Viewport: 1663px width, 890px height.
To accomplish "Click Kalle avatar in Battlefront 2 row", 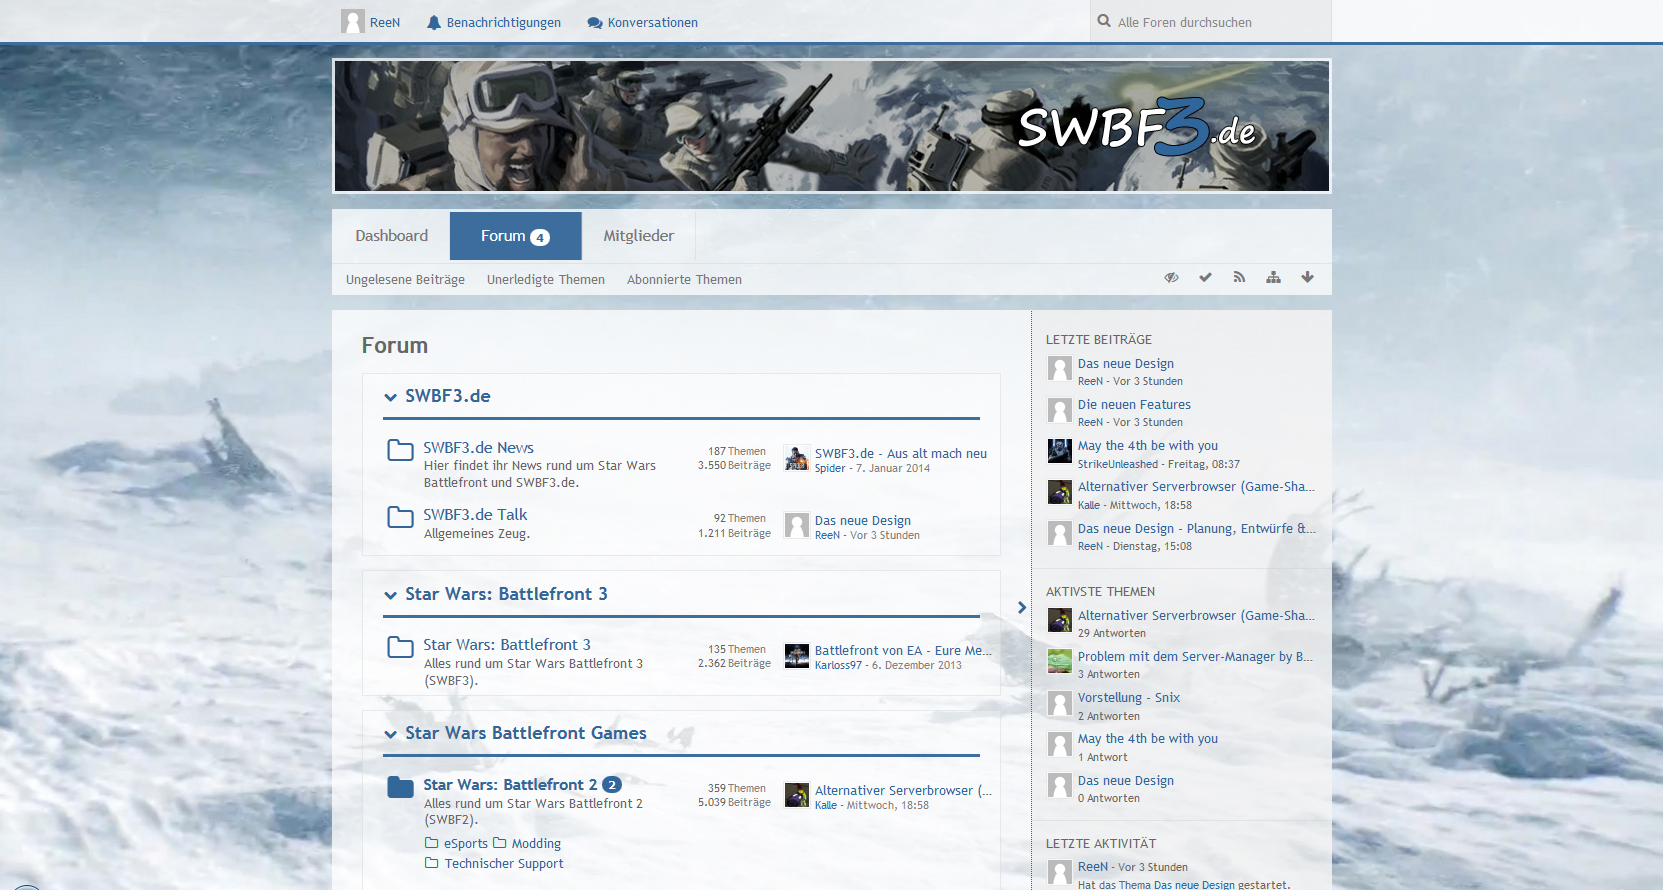I will pos(797,796).
